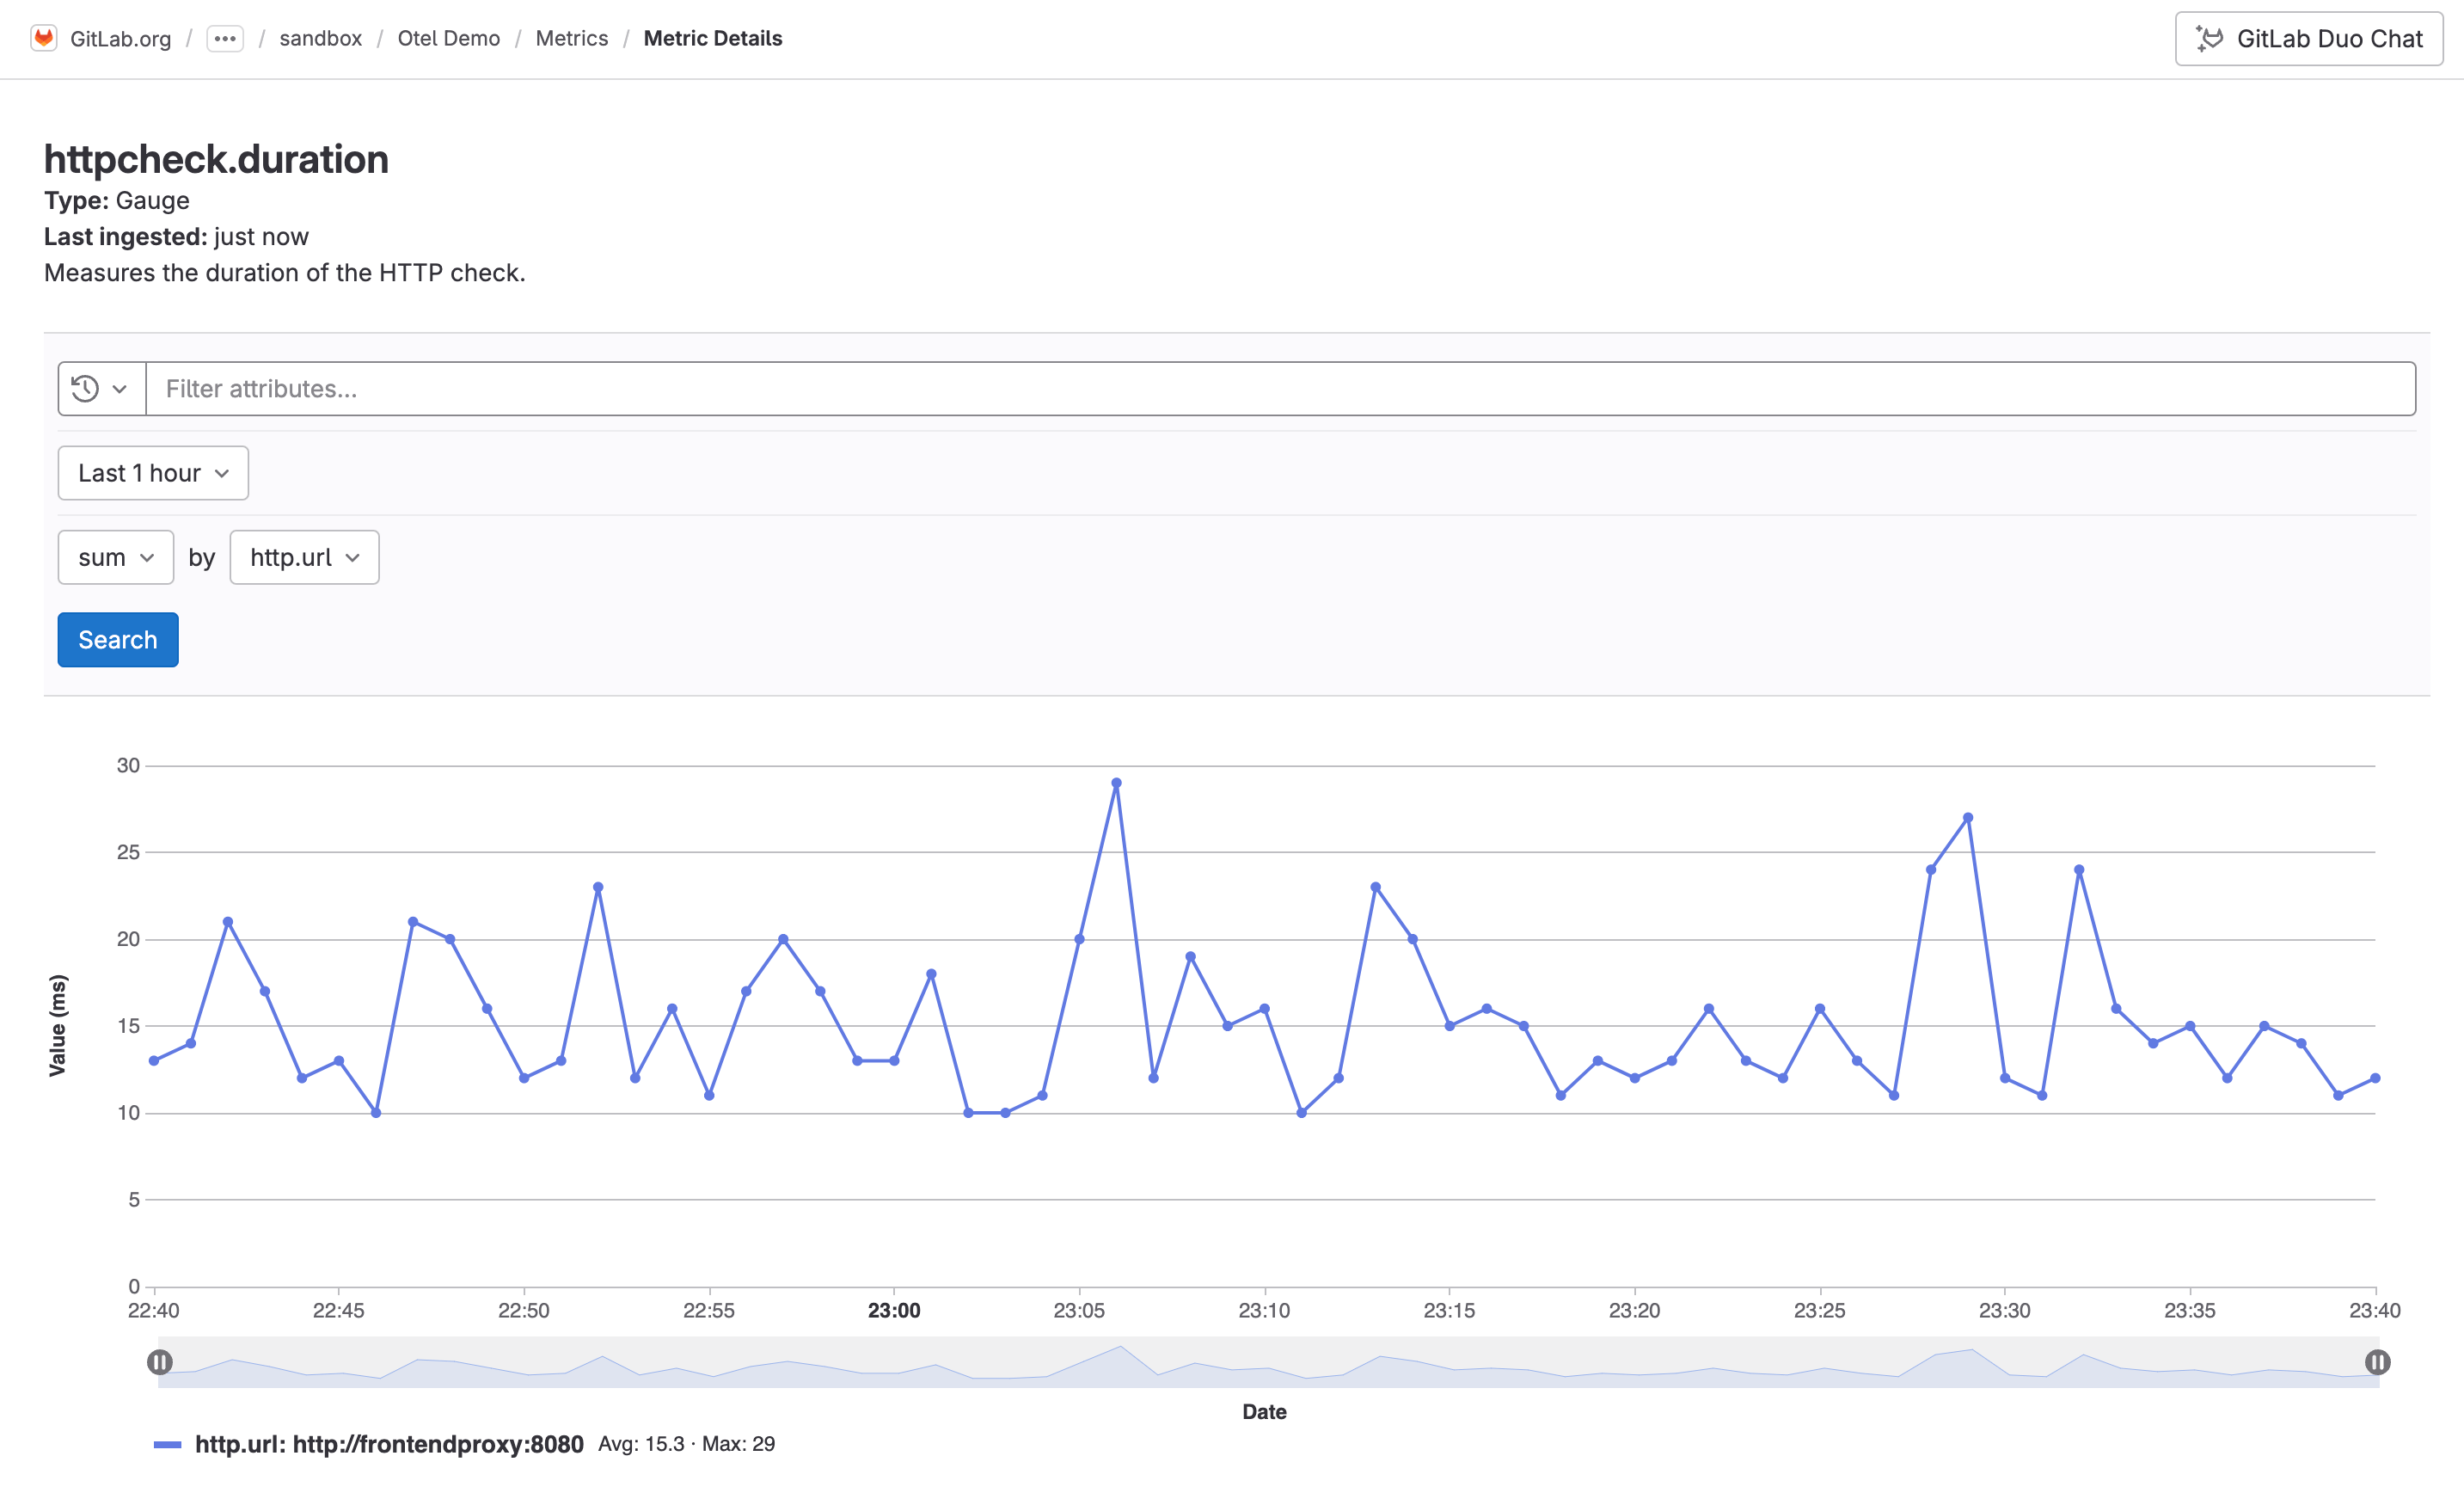Screen dimensions: 2464x1499
Task: Click the legend line marker for frontendproxy
Action: click(170, 1444)
